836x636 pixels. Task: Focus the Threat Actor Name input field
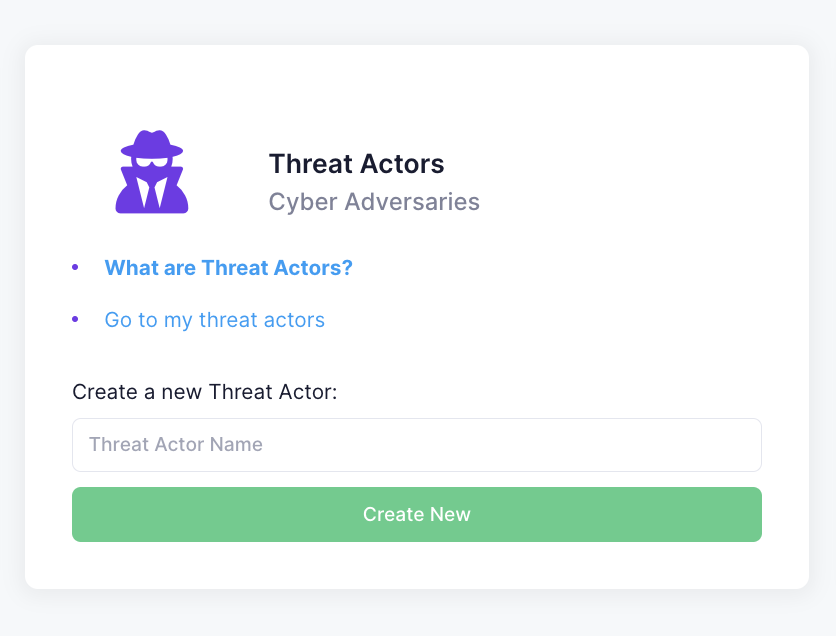417,445
